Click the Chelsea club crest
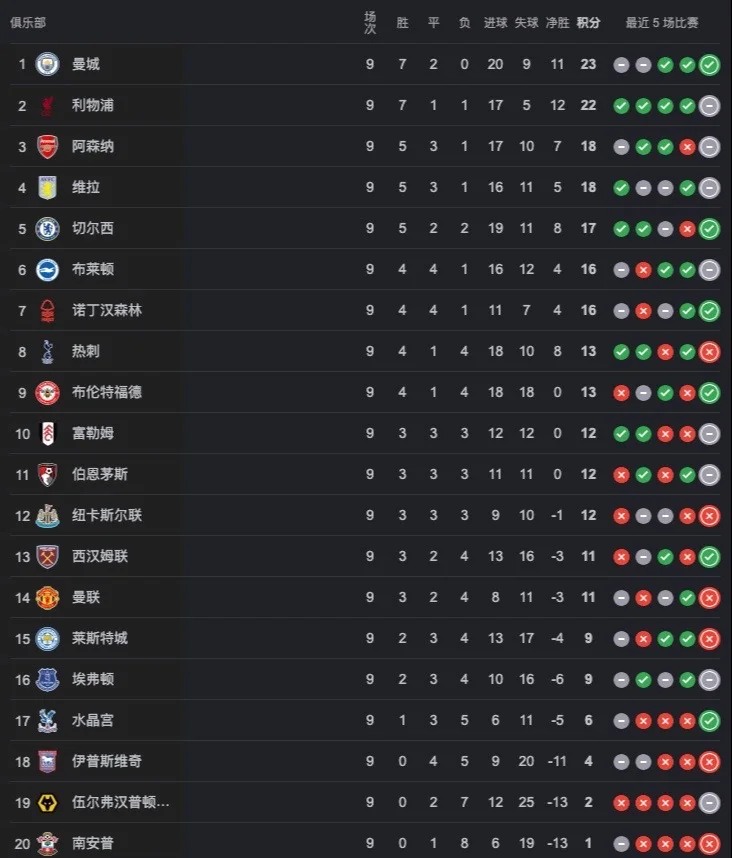This screenshot has width=732, height=858. tap(47, 228)
